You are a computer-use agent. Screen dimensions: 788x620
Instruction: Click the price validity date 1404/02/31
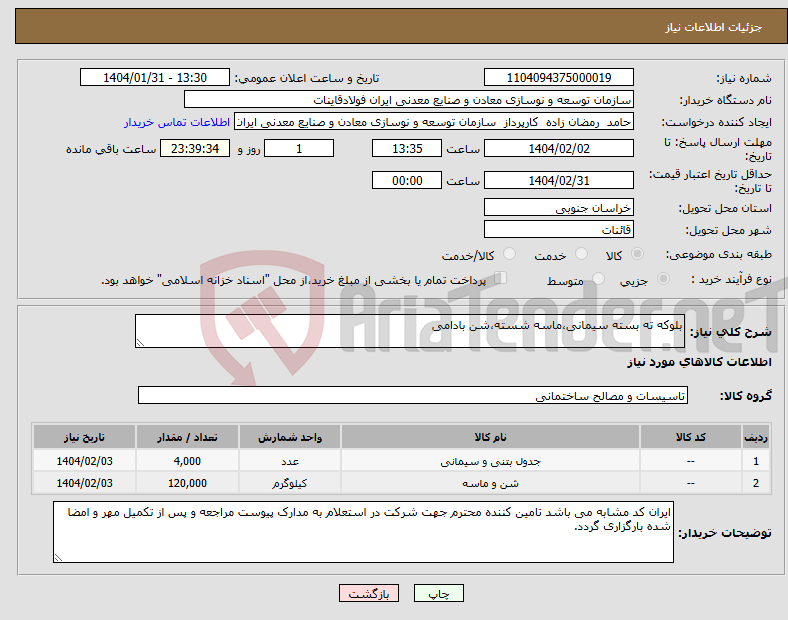point(558,180)
